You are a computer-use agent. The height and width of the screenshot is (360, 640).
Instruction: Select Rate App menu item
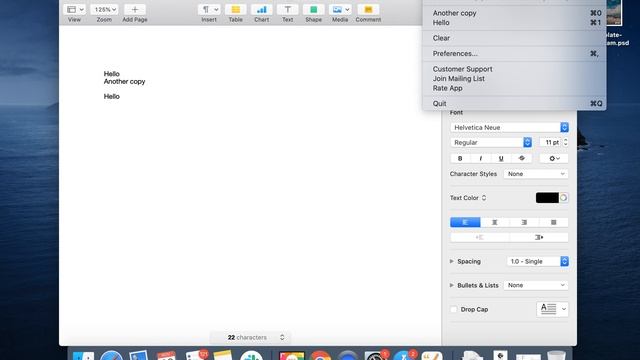(514, 88)
